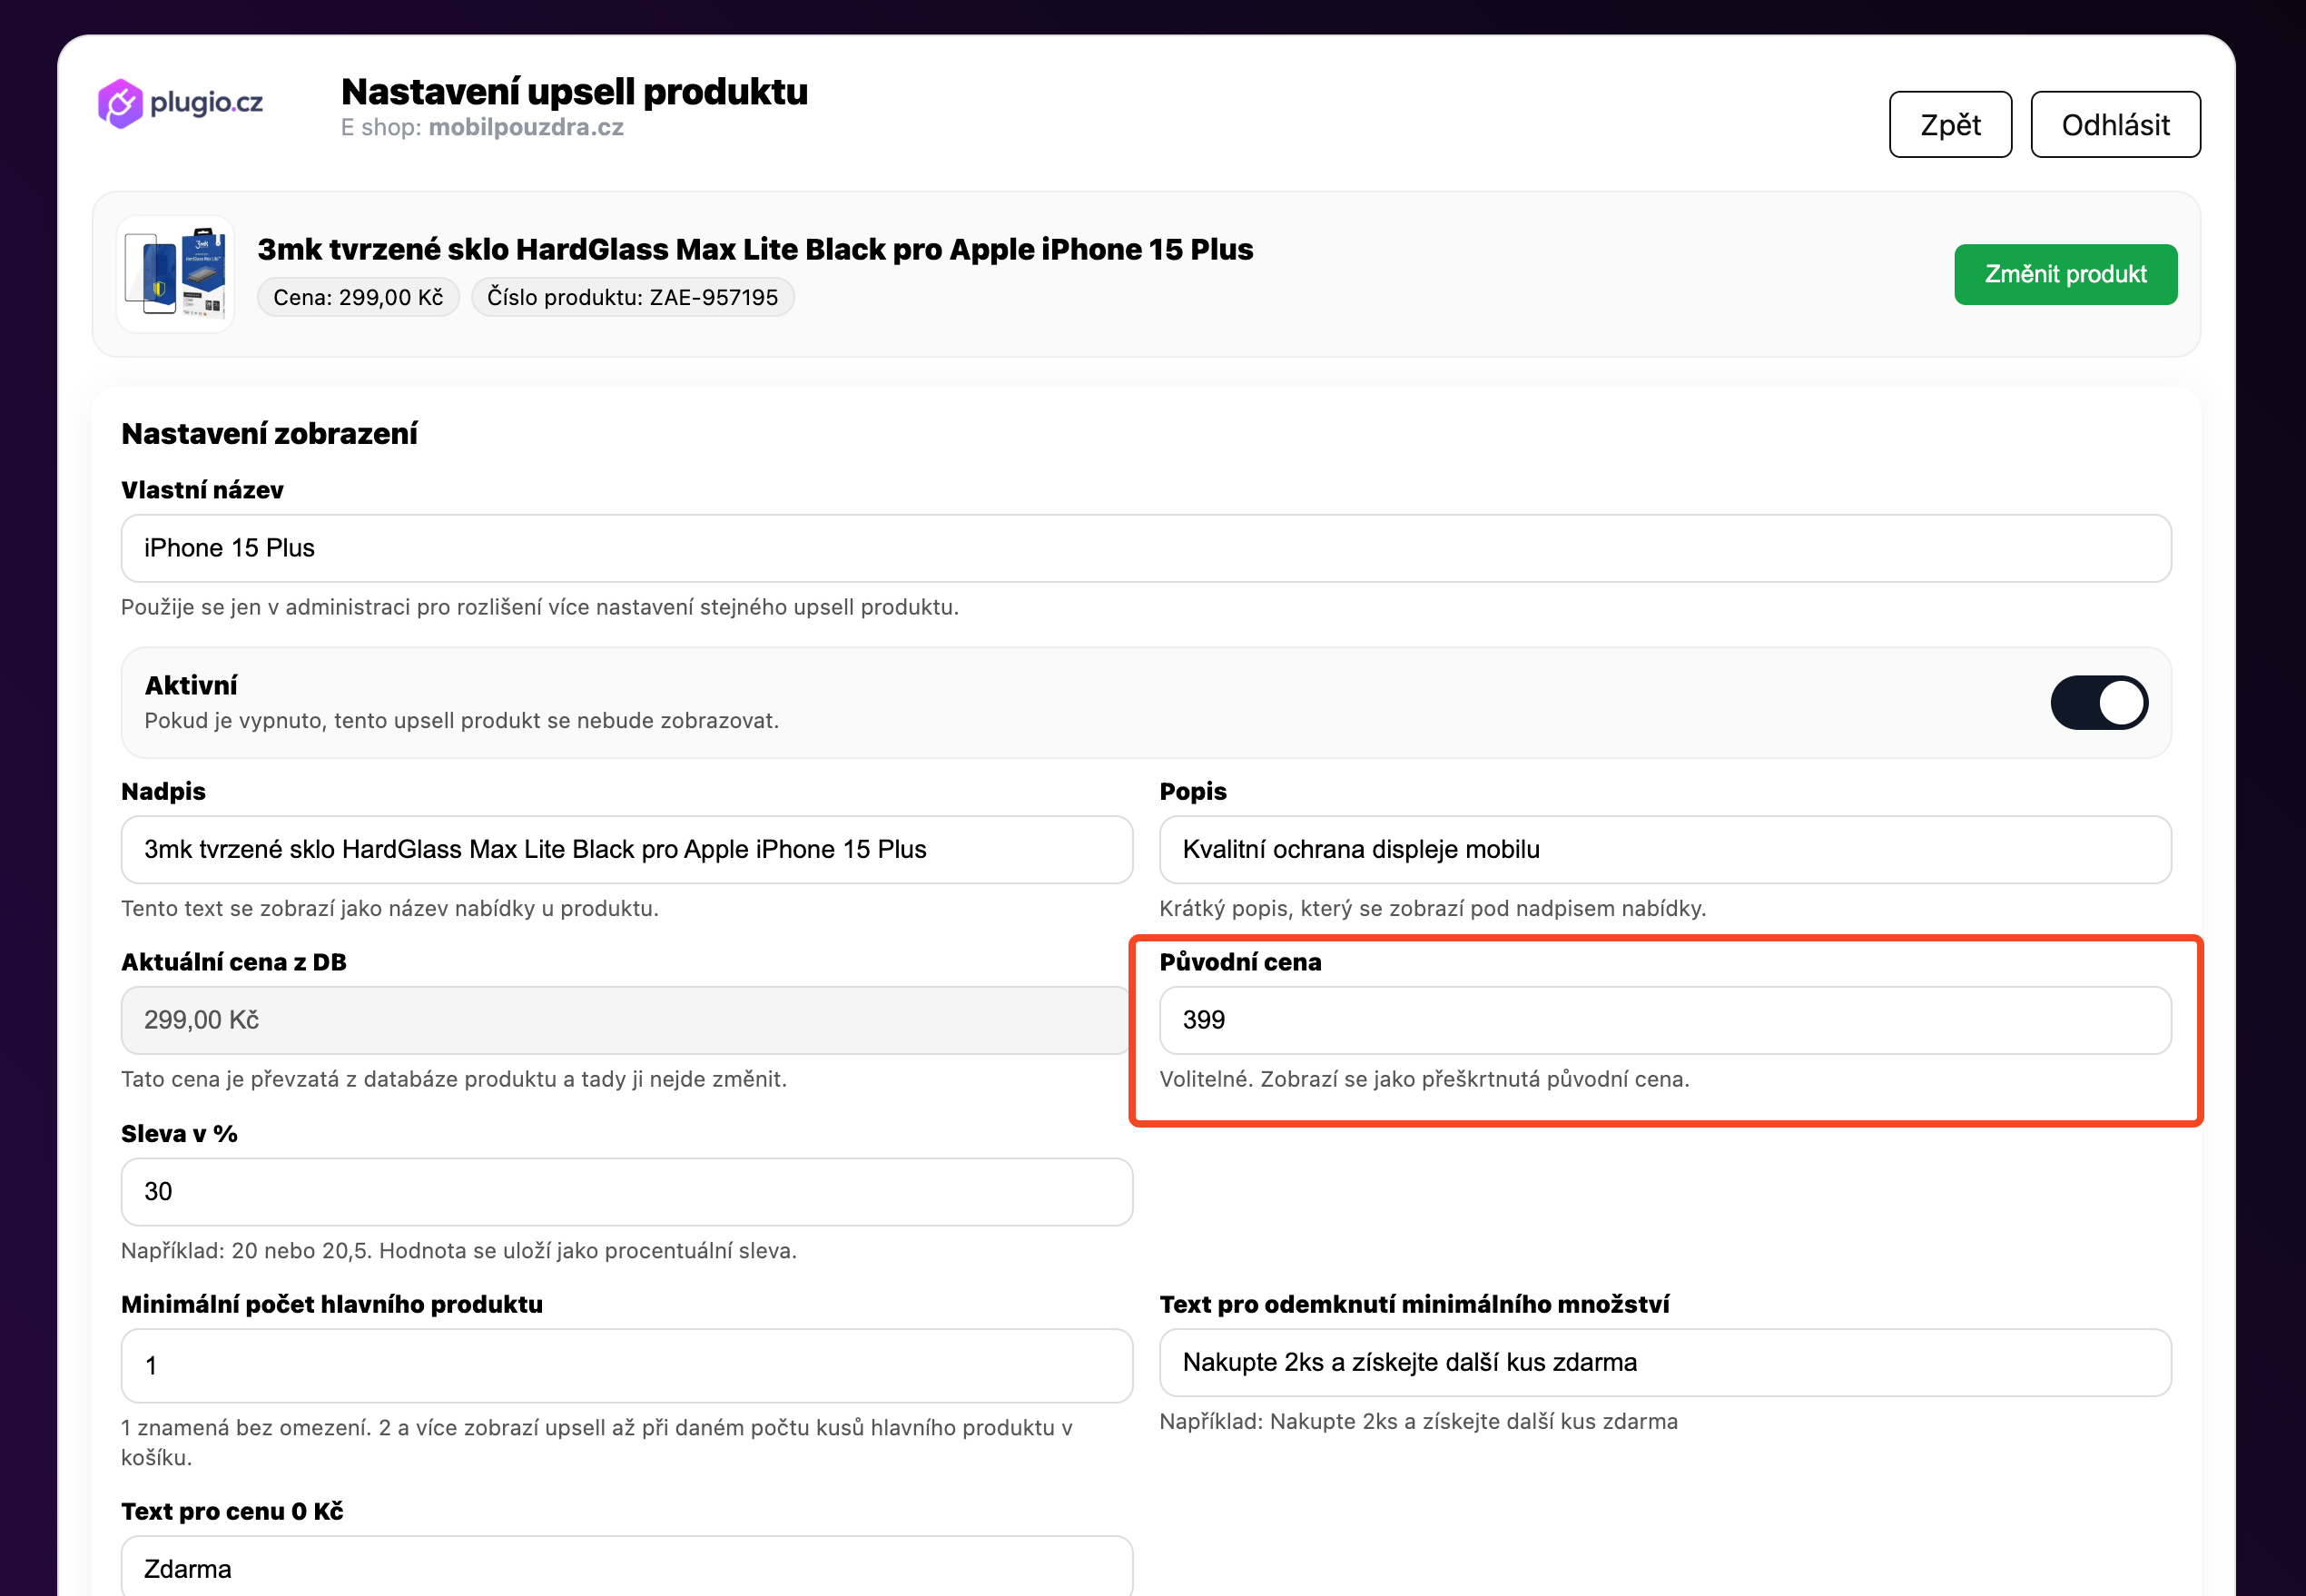Click the Číslo produktu ZAE-957195 badge
The height and width of the screenshot is (1596, 2306).
(632, 297)
